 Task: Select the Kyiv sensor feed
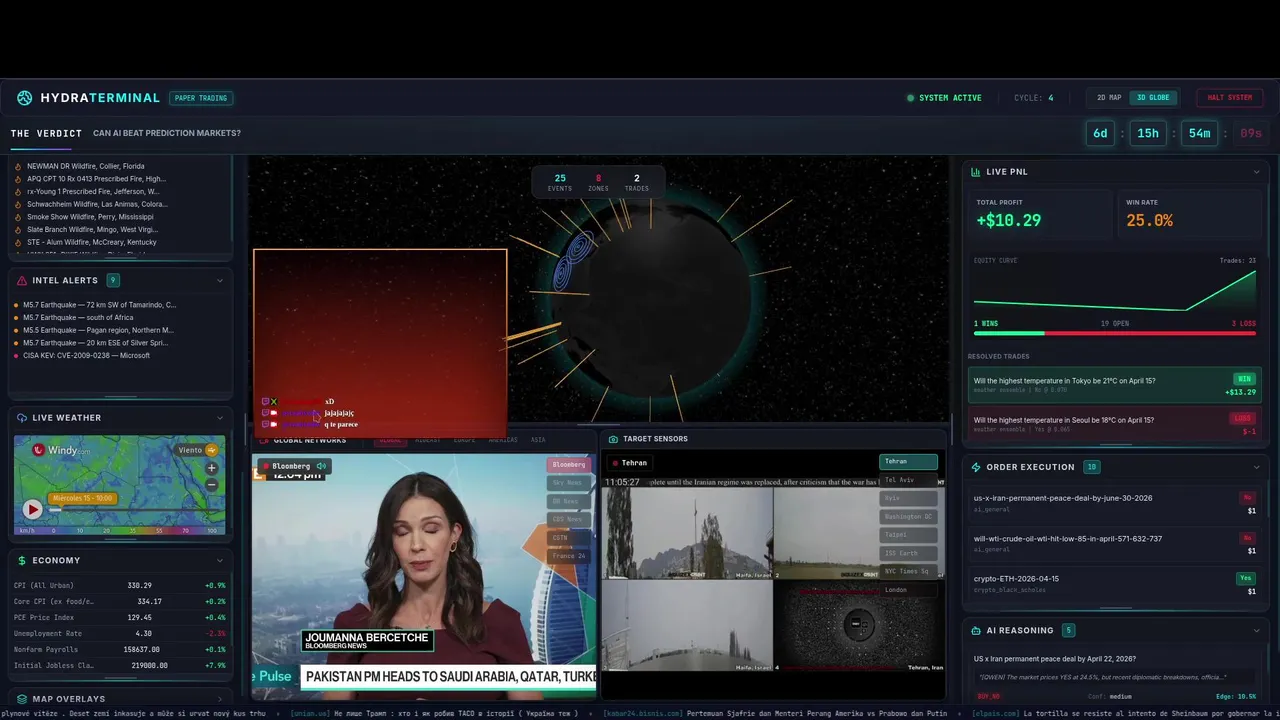coord(909,498)
